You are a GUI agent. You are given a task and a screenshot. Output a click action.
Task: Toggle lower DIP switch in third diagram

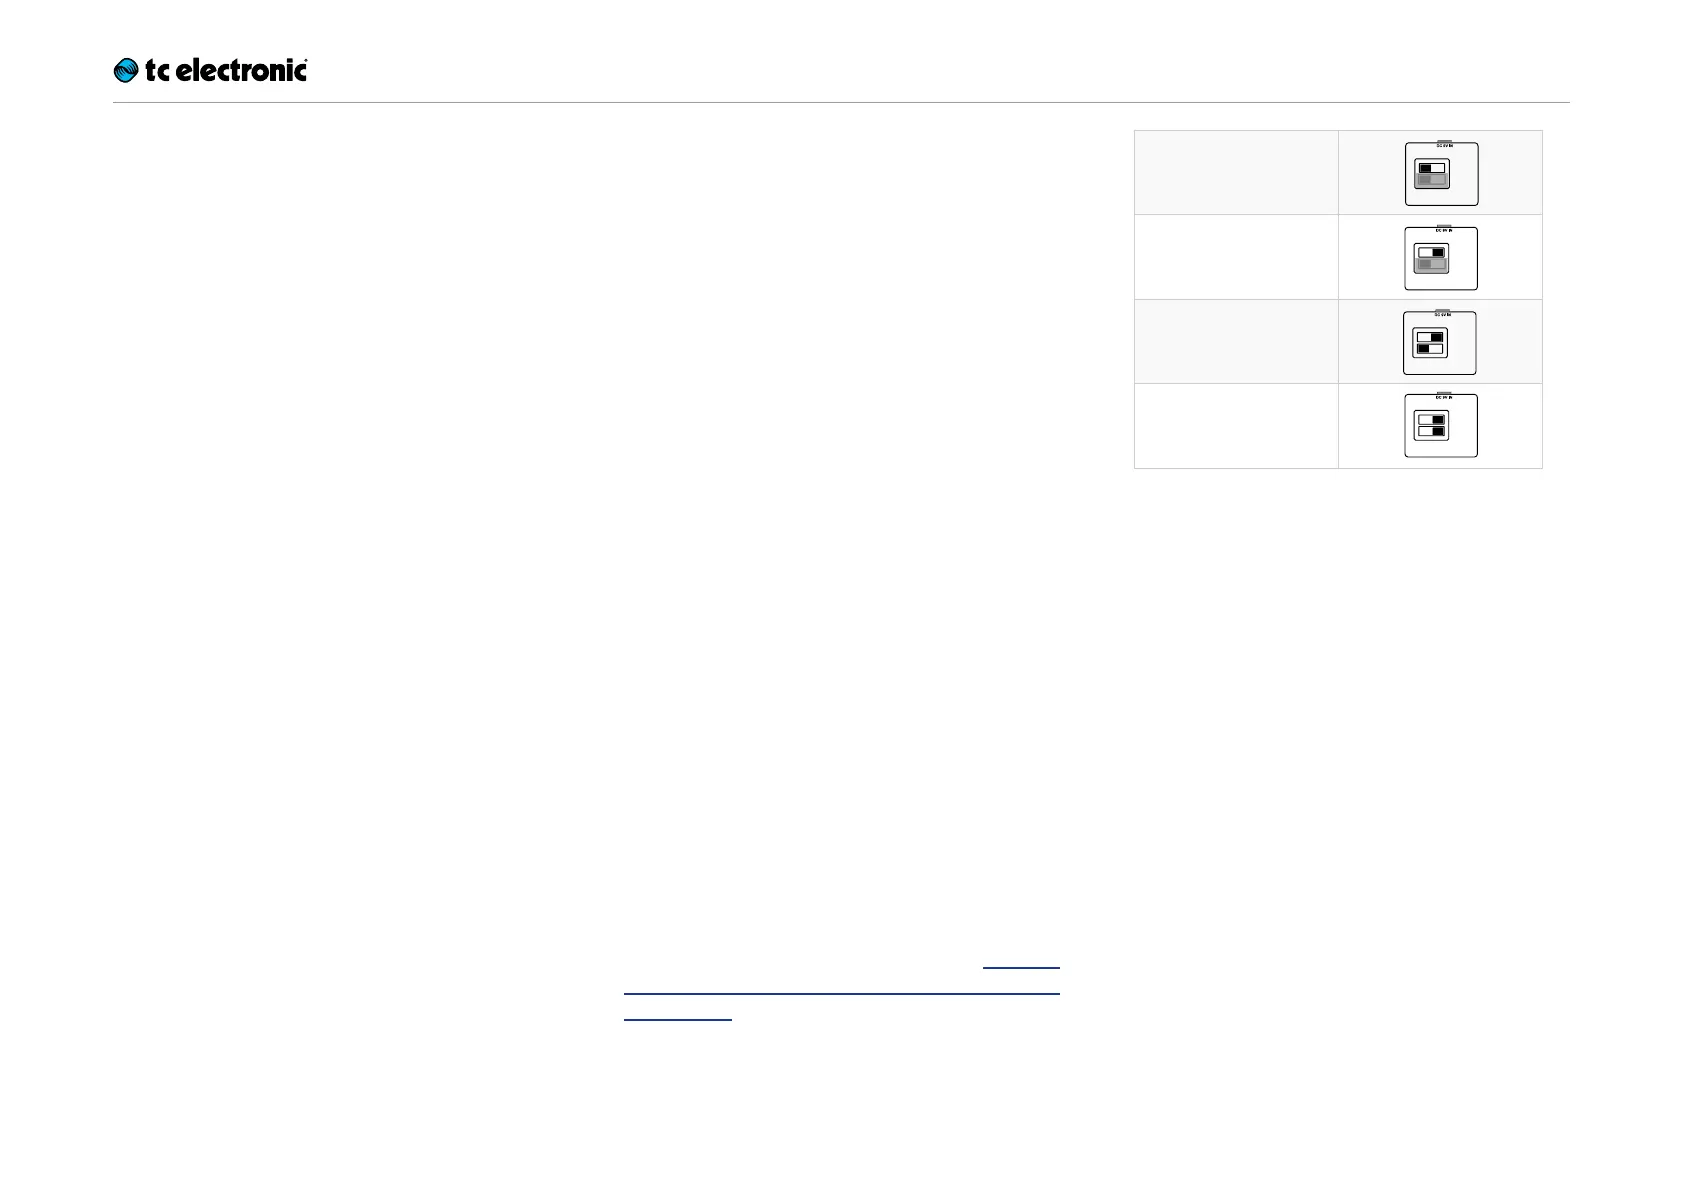click(1431, 349)
